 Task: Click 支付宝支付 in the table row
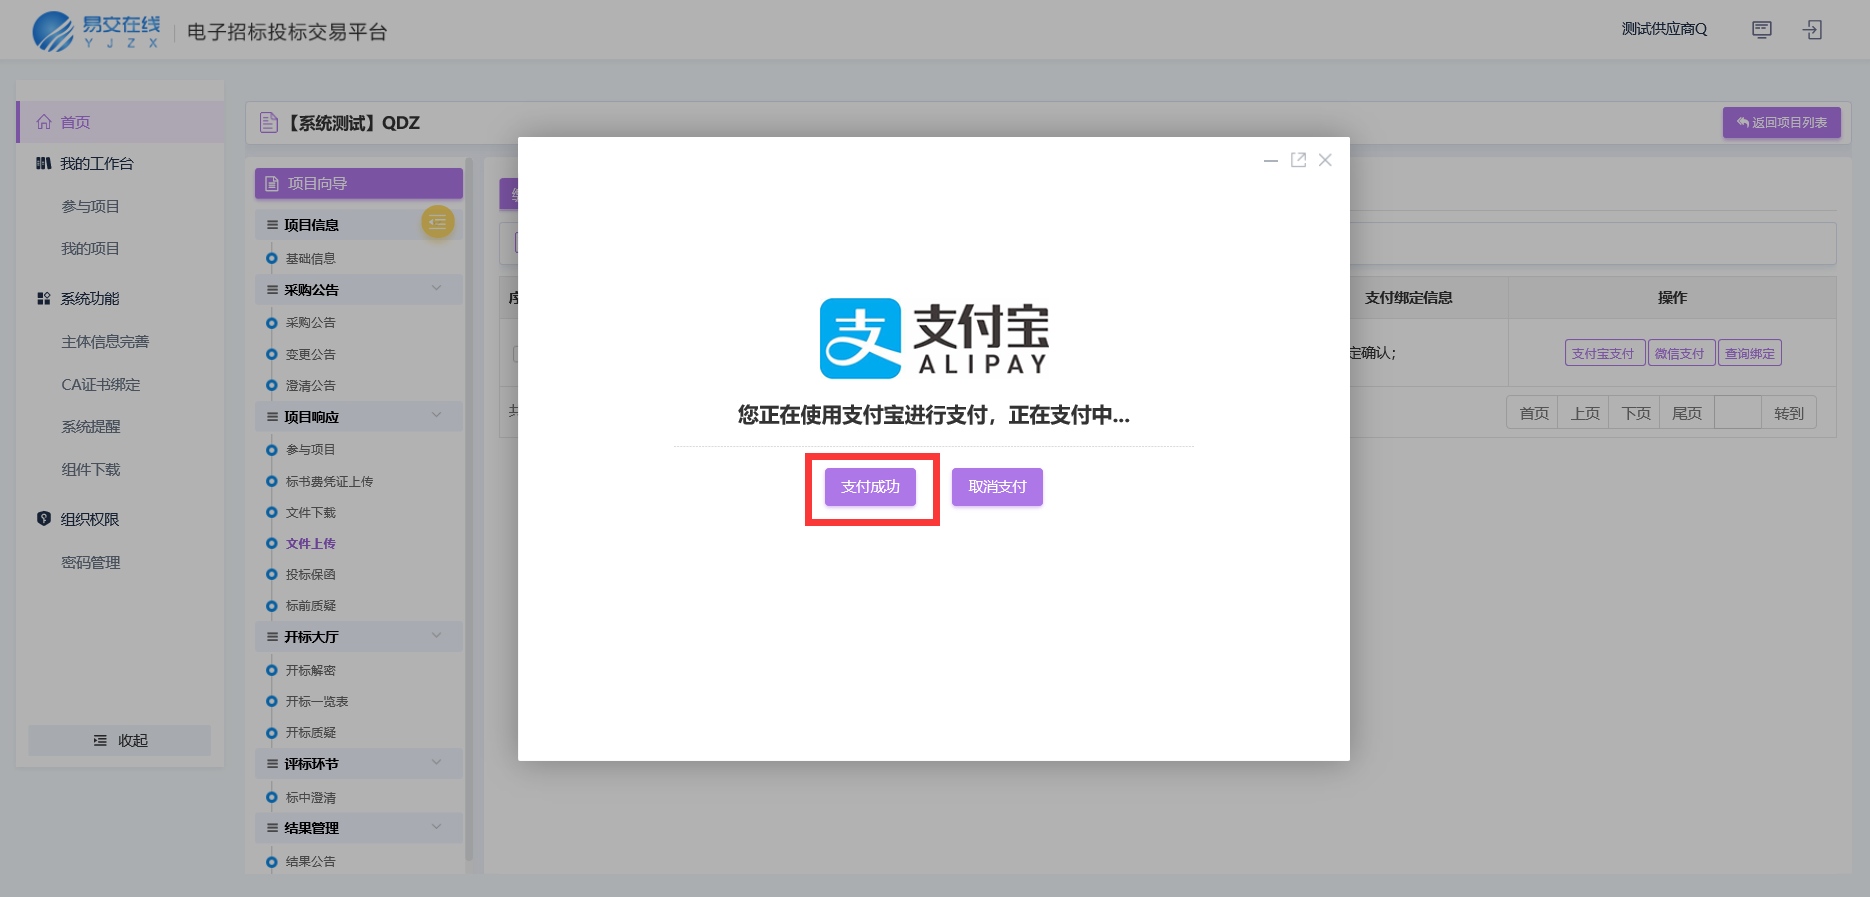[x=1604, y=353]
